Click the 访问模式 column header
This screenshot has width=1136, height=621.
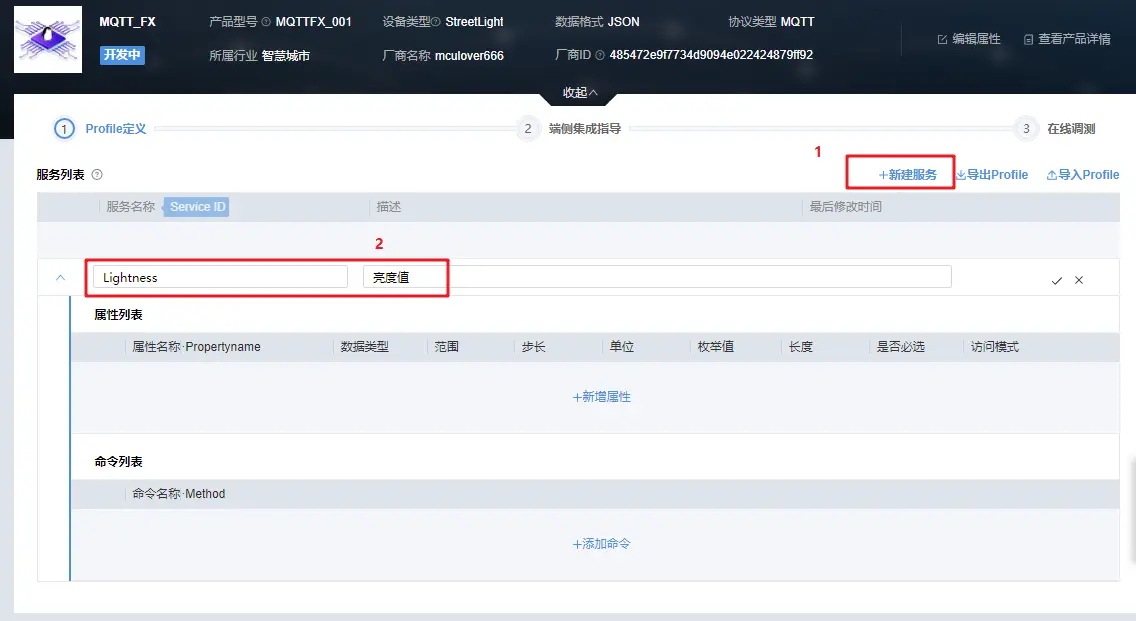(995, 347)
